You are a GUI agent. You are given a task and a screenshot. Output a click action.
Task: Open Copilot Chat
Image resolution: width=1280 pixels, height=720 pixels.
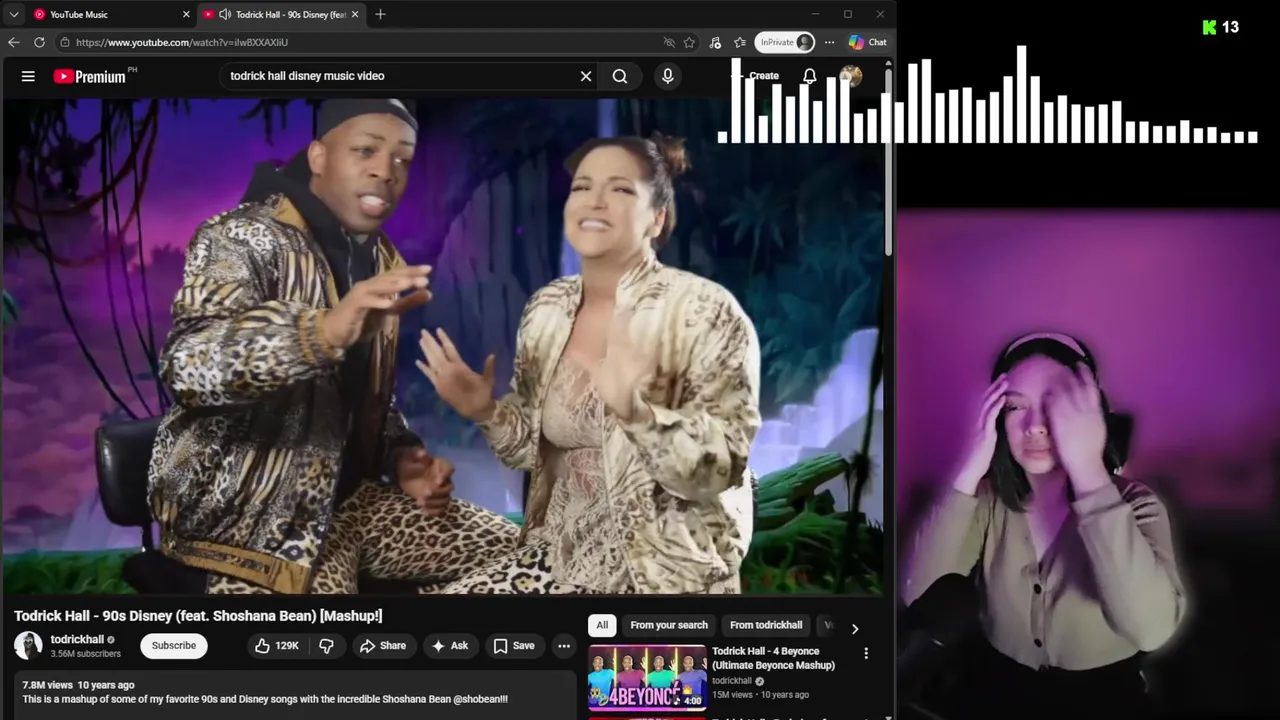867,42
